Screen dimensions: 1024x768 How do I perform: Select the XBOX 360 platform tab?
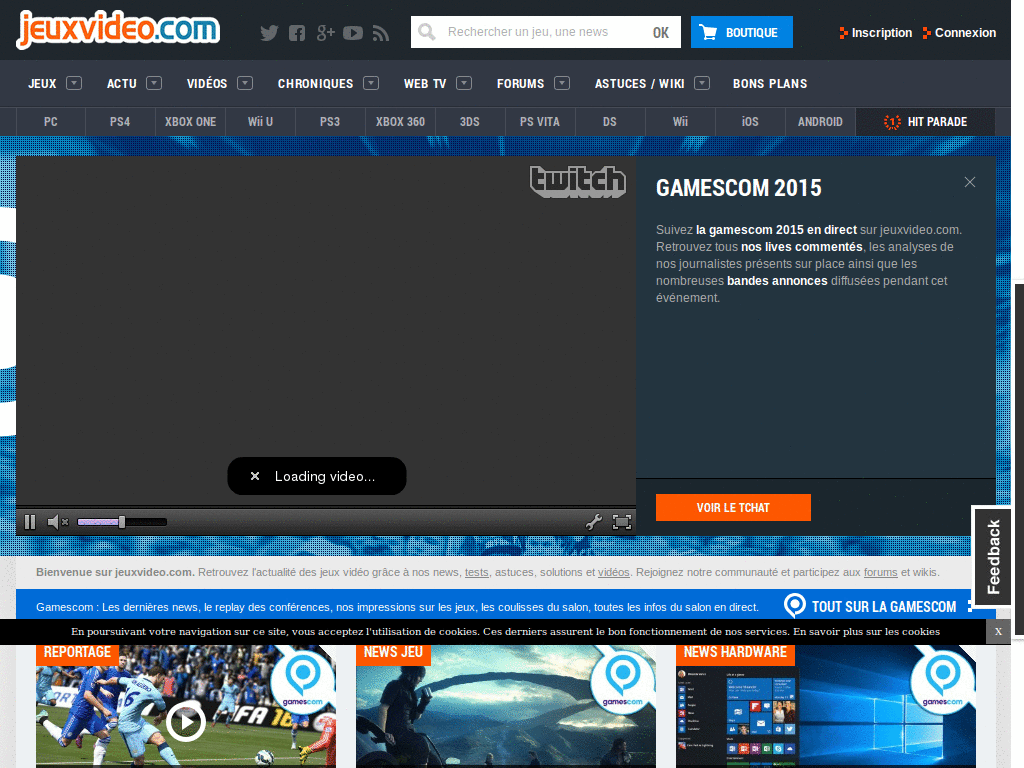click(x=400, y=121)
